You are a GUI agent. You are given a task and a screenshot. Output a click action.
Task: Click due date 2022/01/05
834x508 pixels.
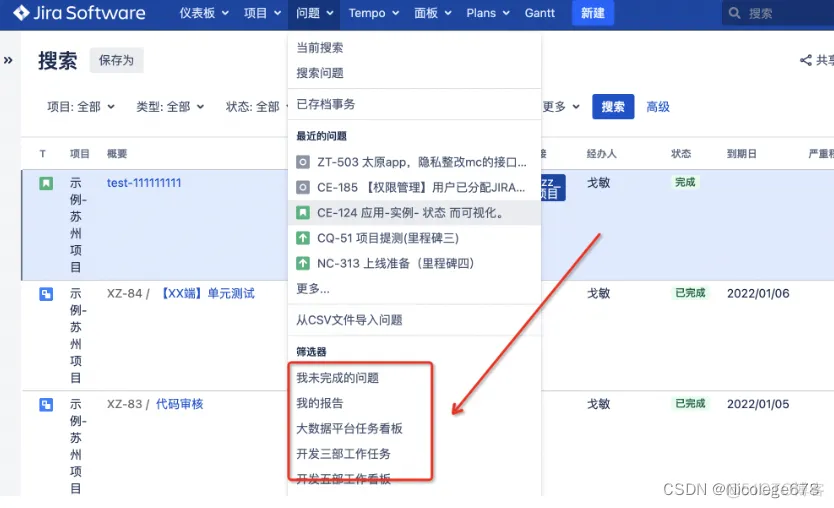click(758, 404)
